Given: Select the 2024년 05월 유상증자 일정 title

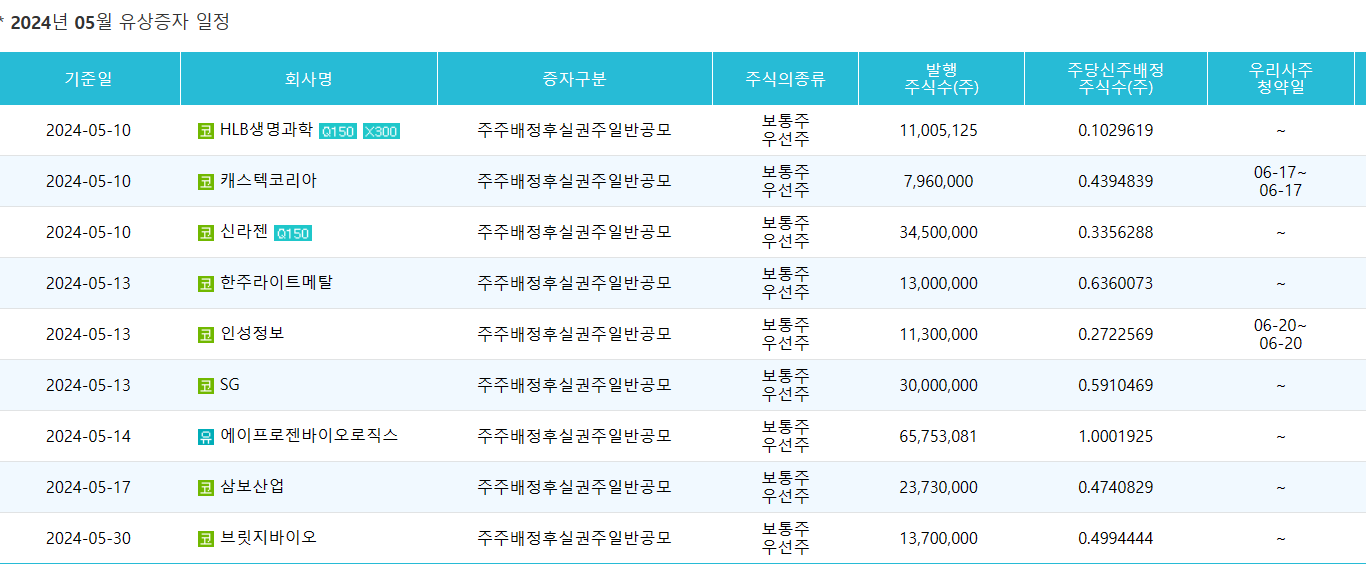Looking at the screenshot, I should point(120,21).
